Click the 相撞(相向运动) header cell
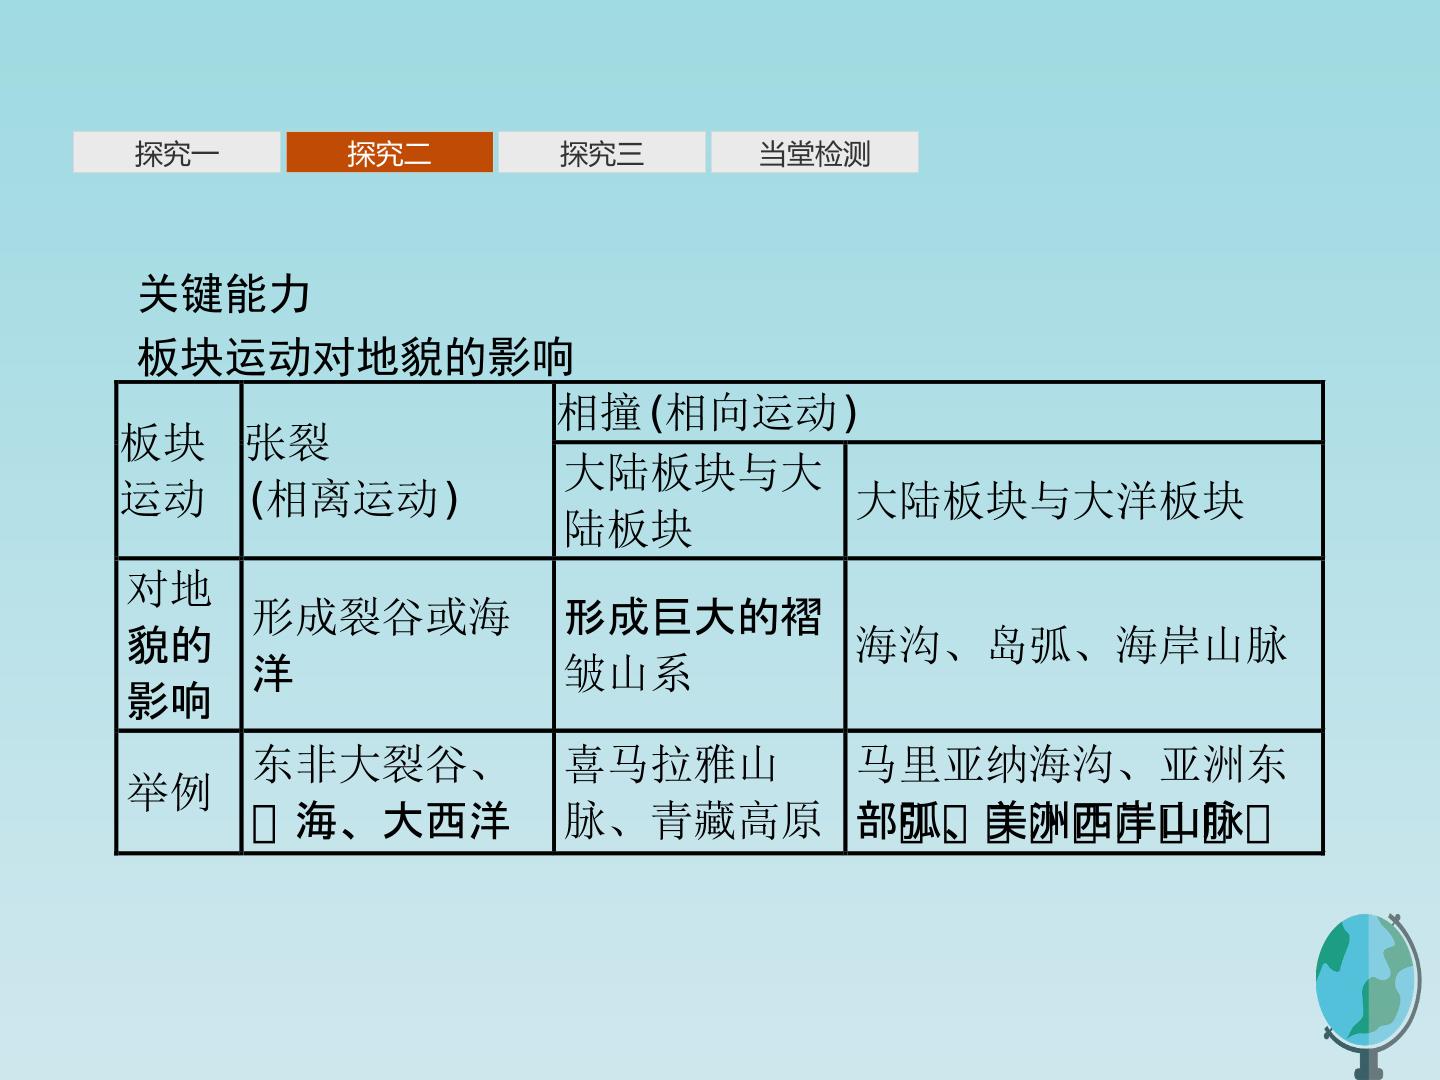 (939, 412)
